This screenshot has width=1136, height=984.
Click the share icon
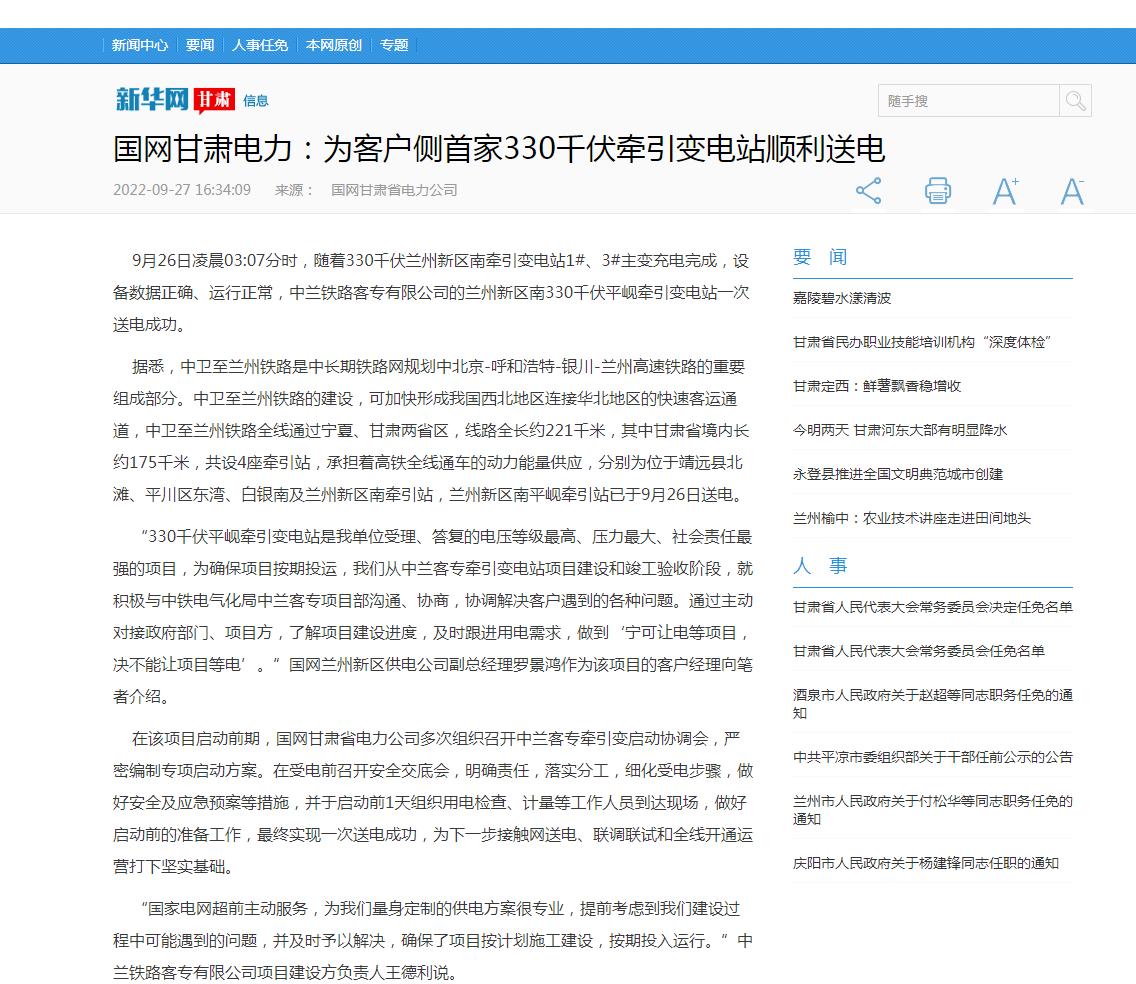868,191
